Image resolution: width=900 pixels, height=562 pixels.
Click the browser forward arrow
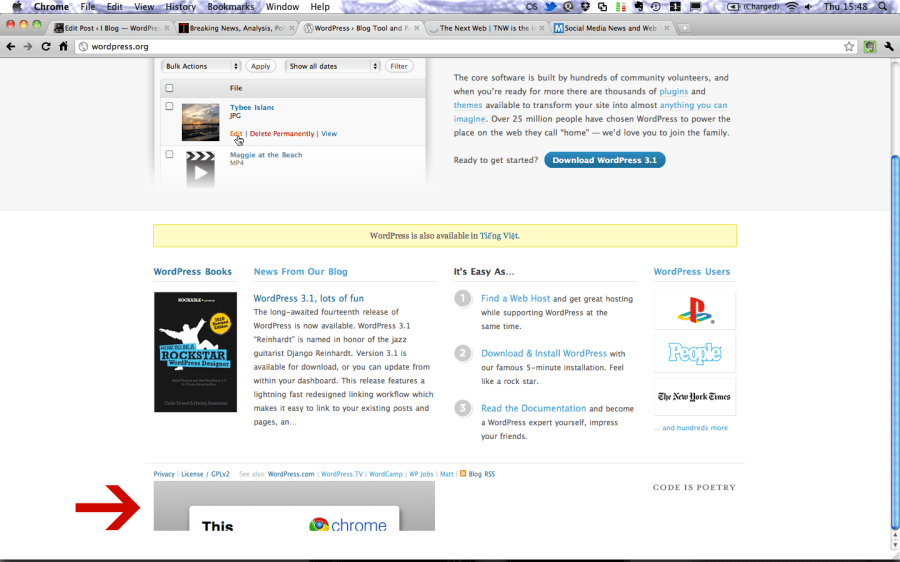[x=28, y=46]
